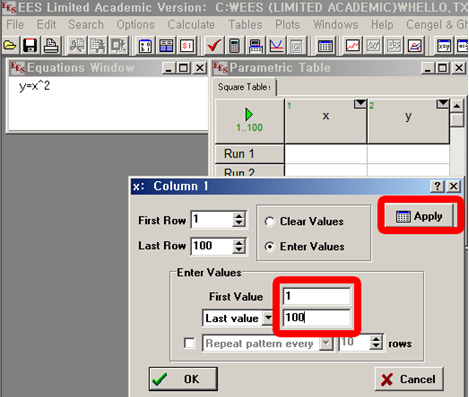Click the Property Plot icon
469x397 pixels.
(414, 45)
